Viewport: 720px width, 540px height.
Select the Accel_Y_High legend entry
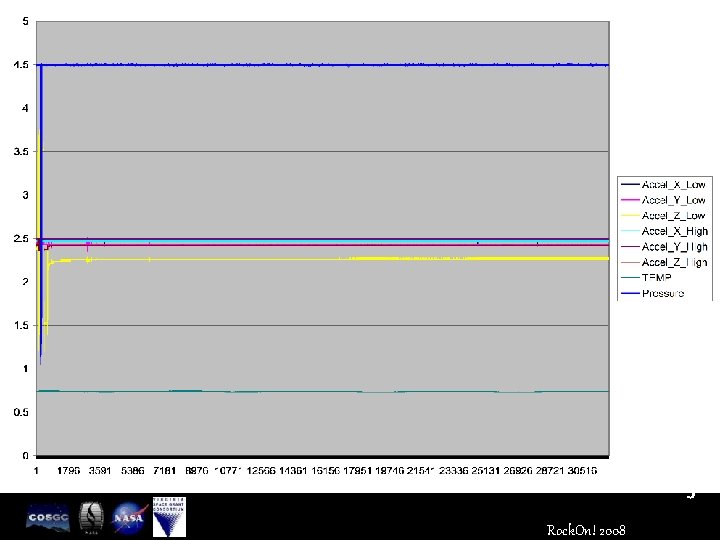click(664, 247)
